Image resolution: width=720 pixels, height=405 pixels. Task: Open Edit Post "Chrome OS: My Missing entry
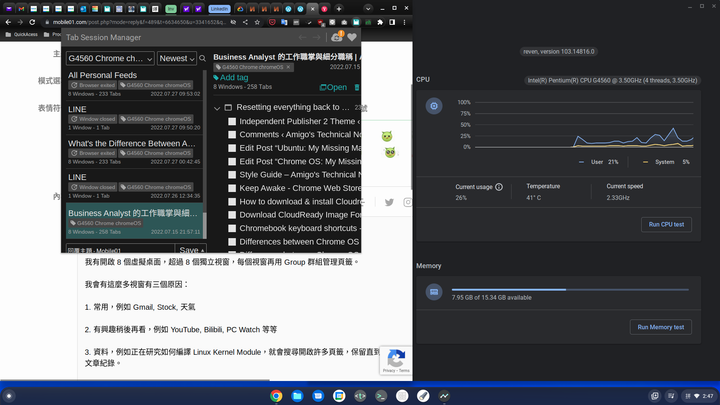click(295, 161)
